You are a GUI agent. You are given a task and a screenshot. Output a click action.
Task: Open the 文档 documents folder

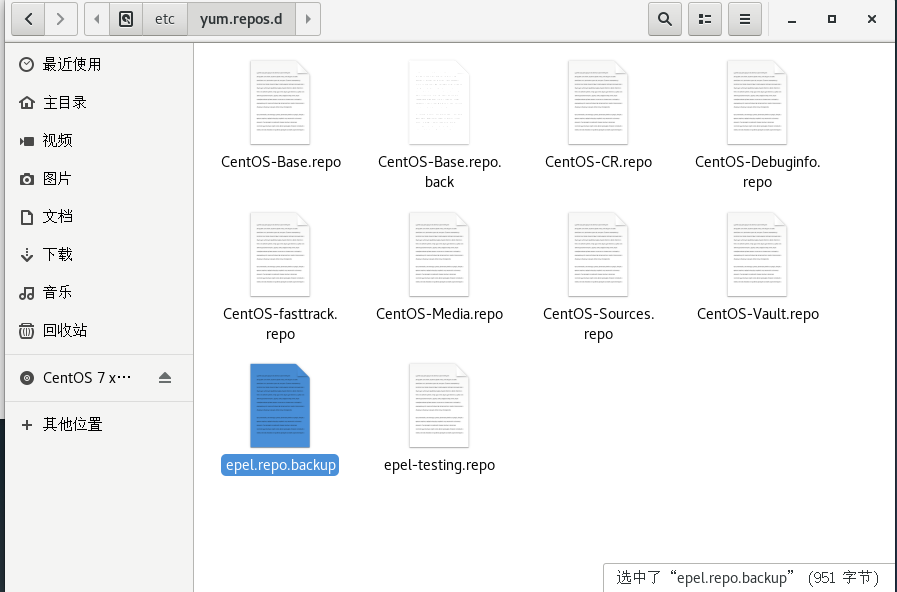(x=99, y=216)
